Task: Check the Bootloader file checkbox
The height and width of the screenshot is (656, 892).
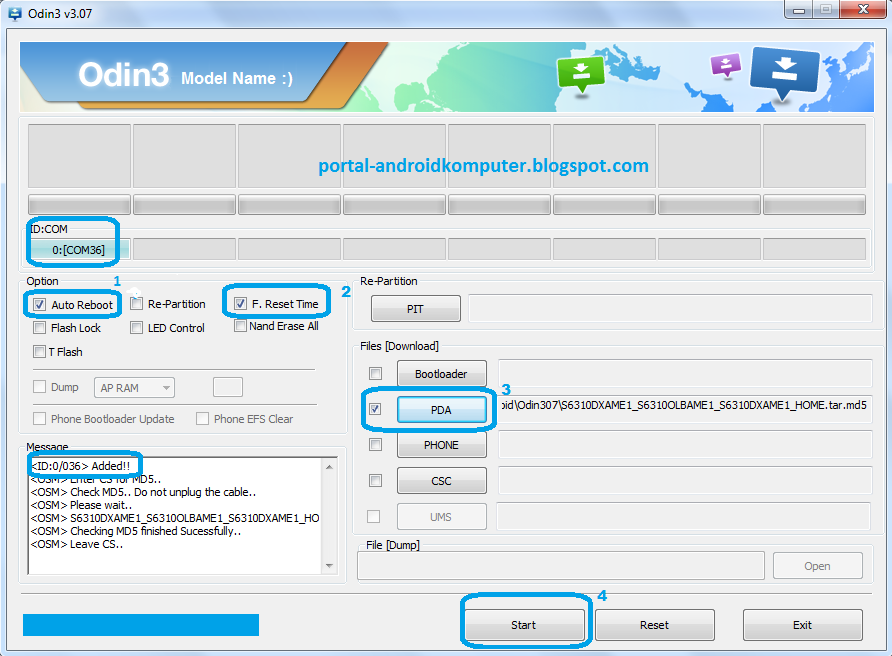Action: pyautogui.click(x=375, y=373)
